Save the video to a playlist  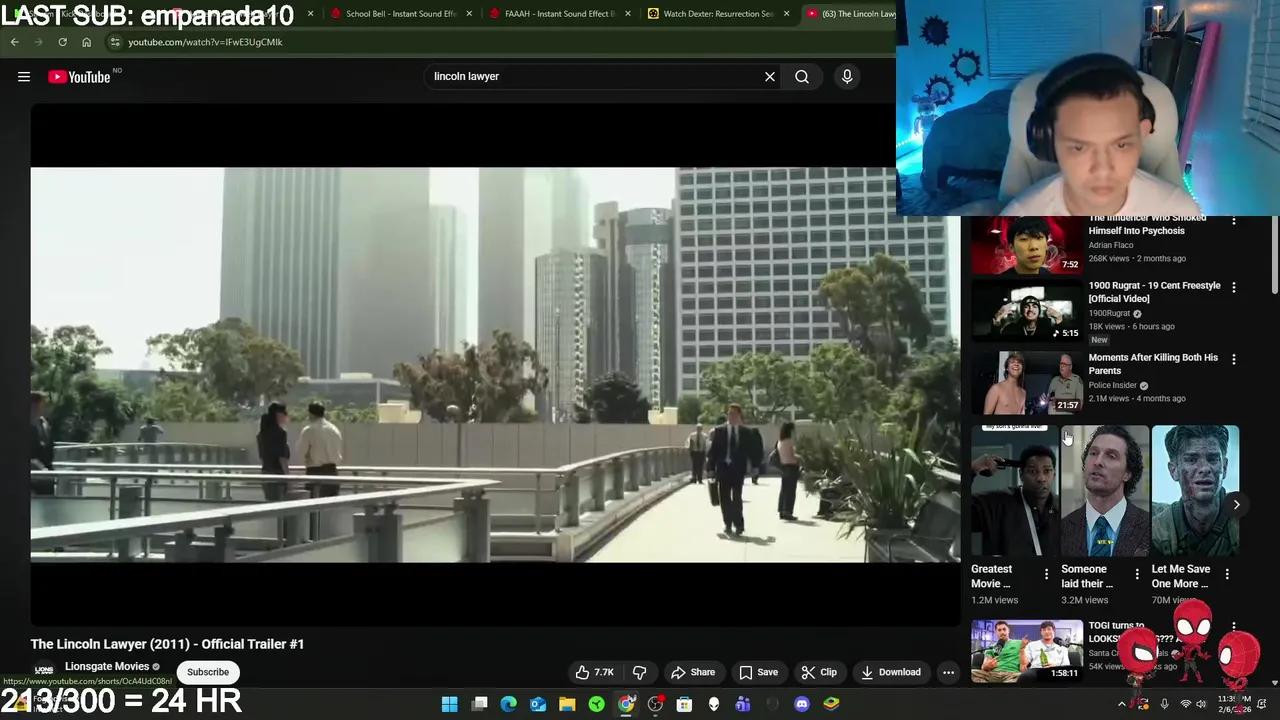tap(758, 672)
